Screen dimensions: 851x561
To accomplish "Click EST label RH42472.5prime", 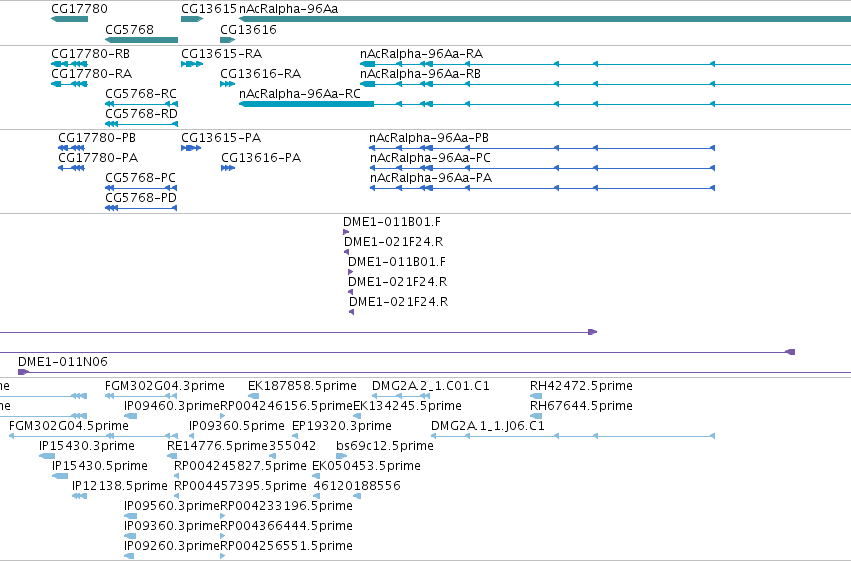I will pos(581,386).
